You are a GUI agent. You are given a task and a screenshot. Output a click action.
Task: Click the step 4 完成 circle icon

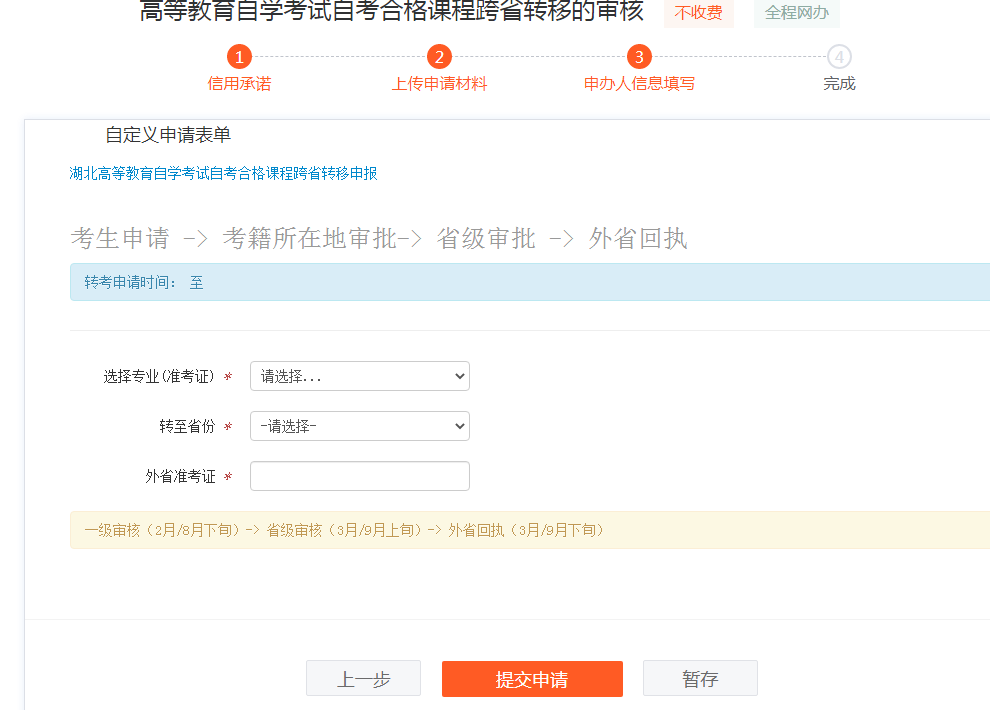click(x=838, y=57)
